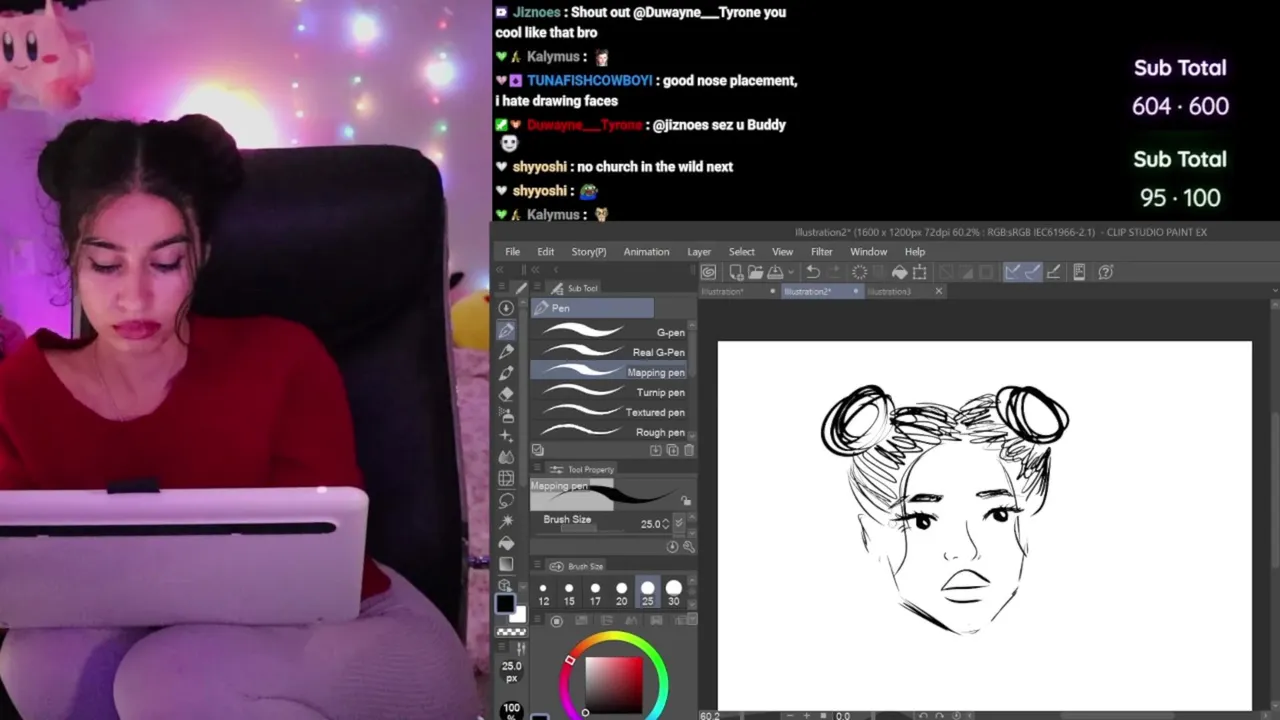The width and height of the screenshot is (1280, 720).
Task: Delete sub tool with the trash icon
Action: point(688,450)
